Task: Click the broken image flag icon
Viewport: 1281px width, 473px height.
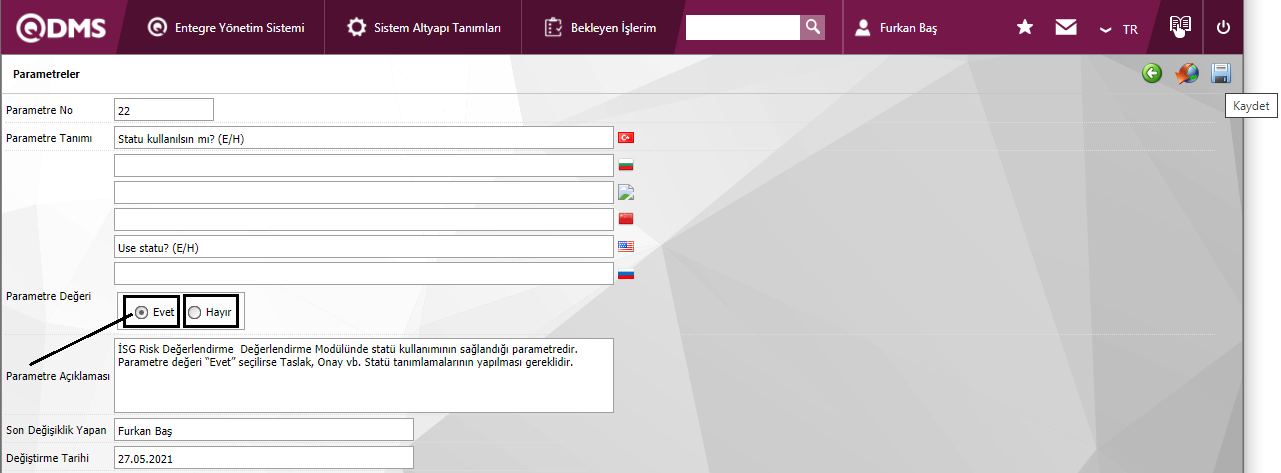Action: (627, 191)
